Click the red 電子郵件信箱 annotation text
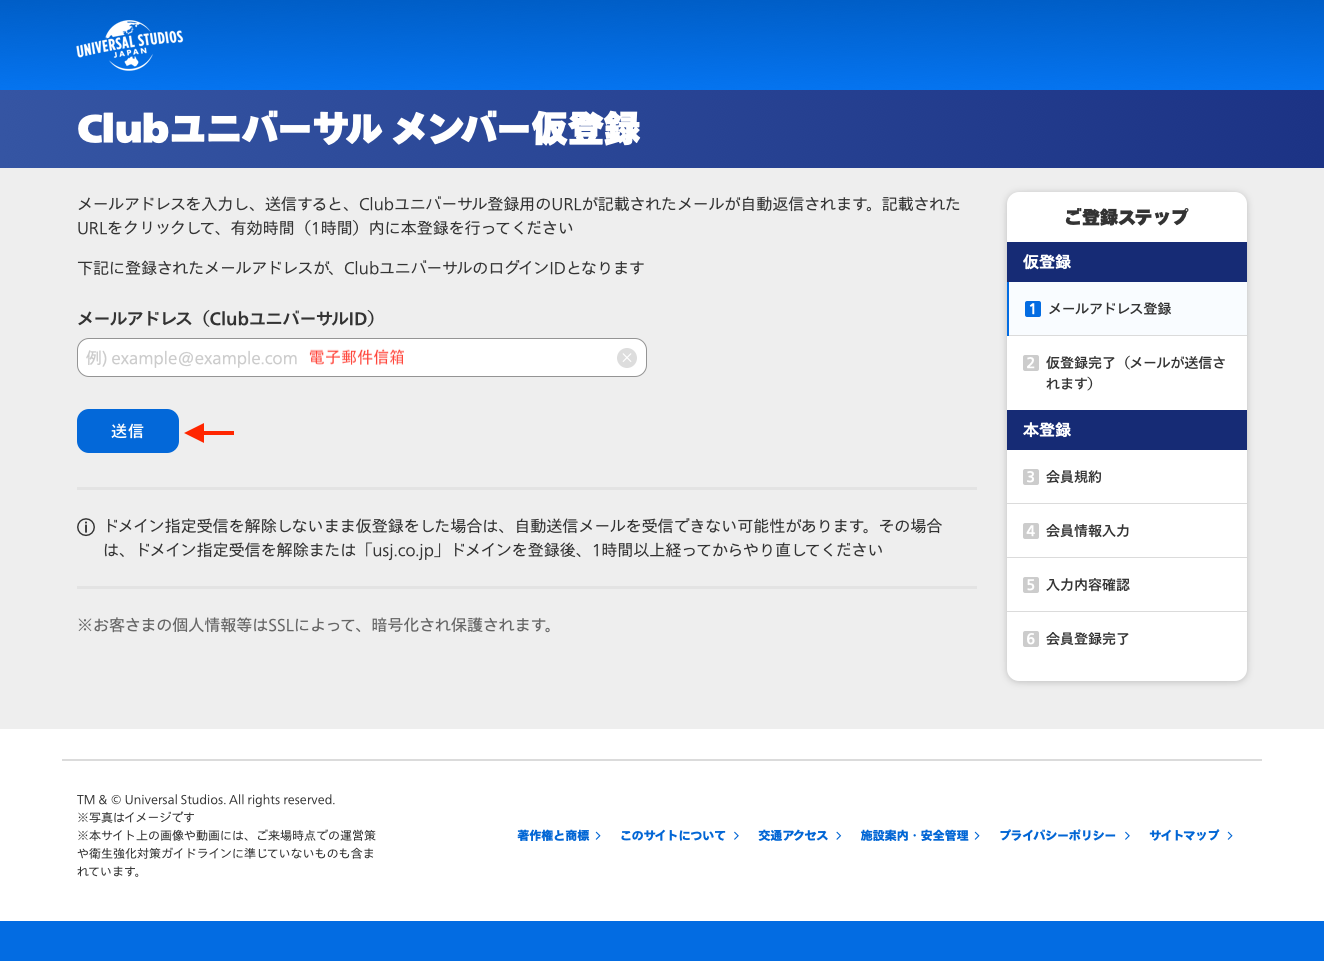 (357, 358)
